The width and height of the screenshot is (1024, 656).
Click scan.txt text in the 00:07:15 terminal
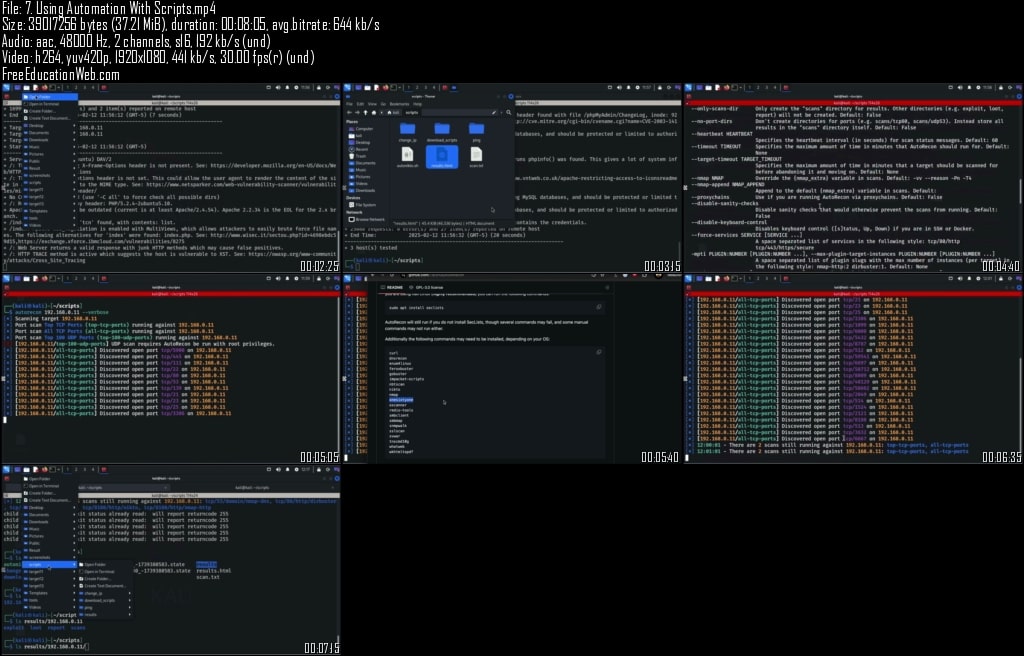point(208,578)
